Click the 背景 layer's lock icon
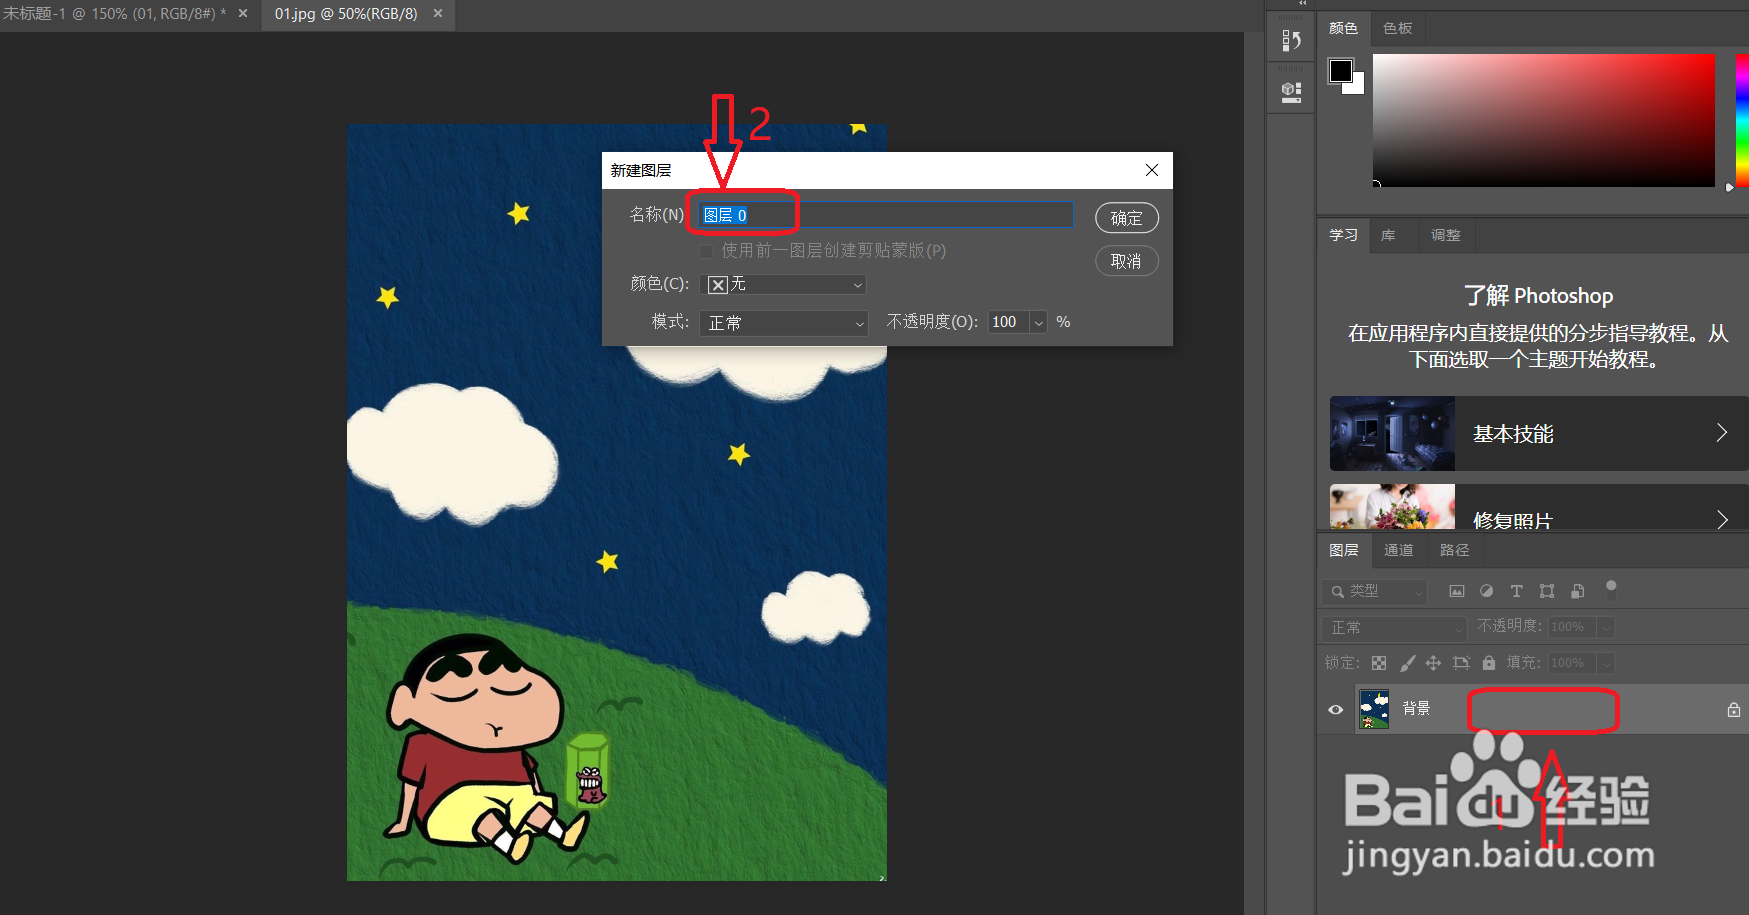This screenshot has width=1749, height=915. [1734, 710]
